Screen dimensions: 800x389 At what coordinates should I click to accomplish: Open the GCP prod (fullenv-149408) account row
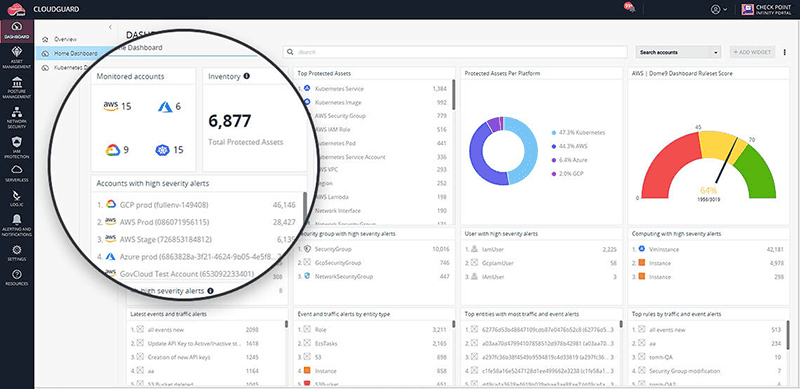pyautogui.click(x=196, y=205)
